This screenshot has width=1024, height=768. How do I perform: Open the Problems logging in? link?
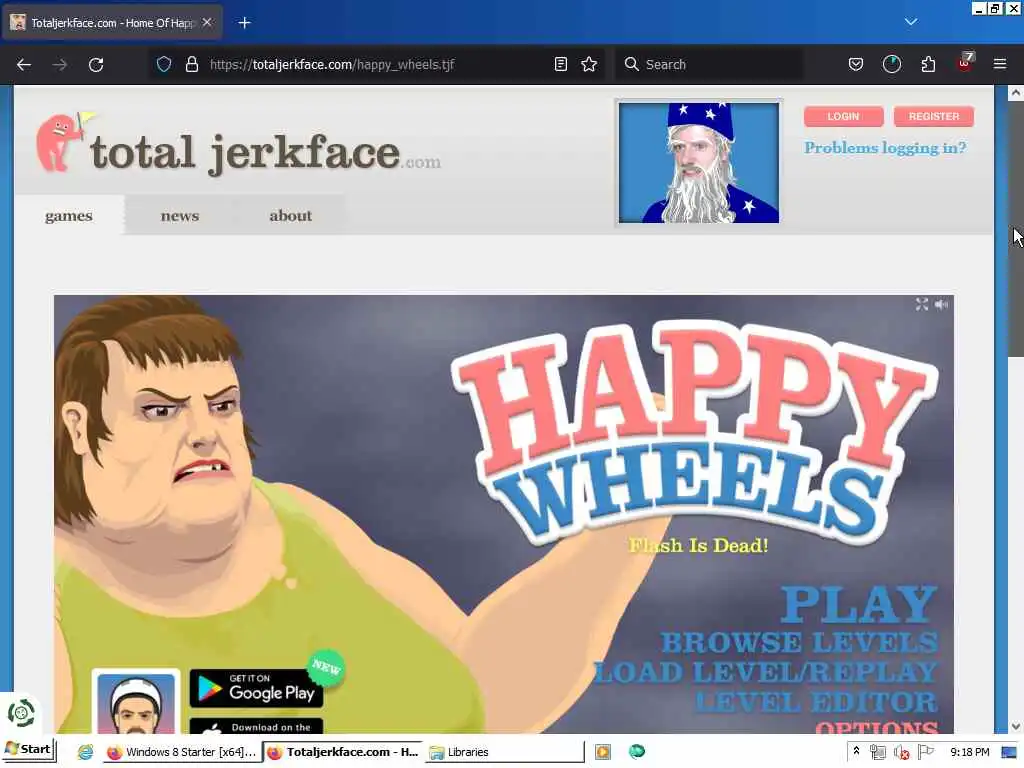point(885,148)
